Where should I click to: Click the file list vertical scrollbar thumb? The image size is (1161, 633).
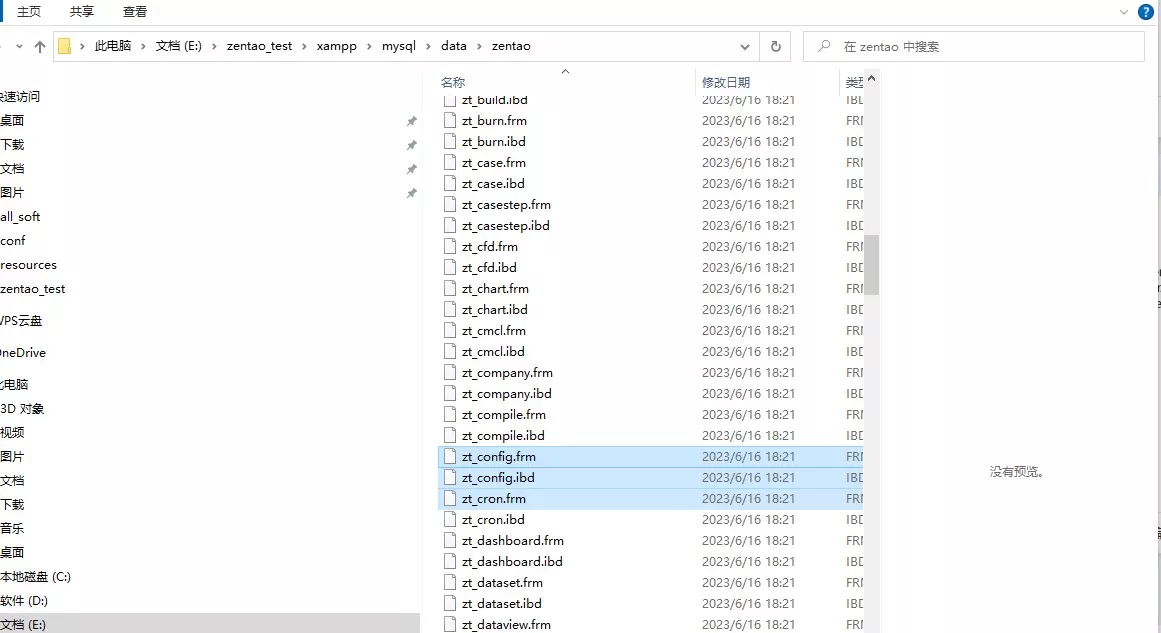coord(871,265)
